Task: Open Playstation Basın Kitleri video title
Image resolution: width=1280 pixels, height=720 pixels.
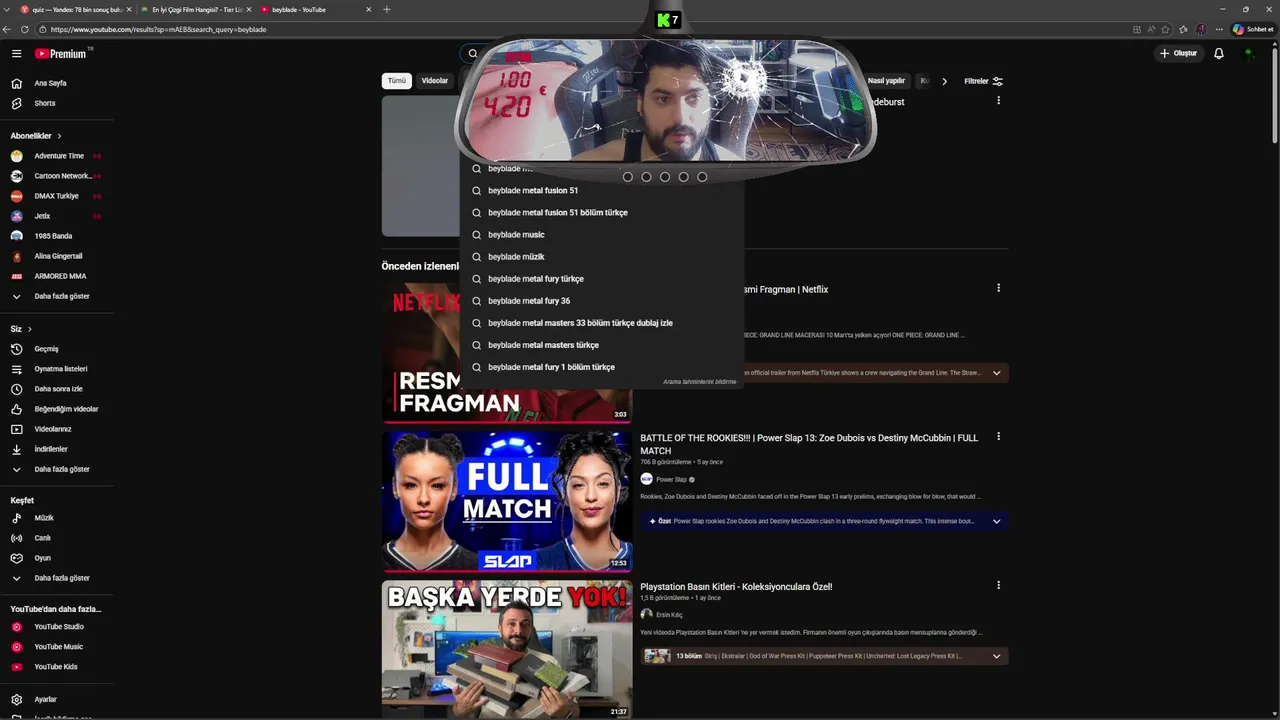Action: [x=736, y=587]
